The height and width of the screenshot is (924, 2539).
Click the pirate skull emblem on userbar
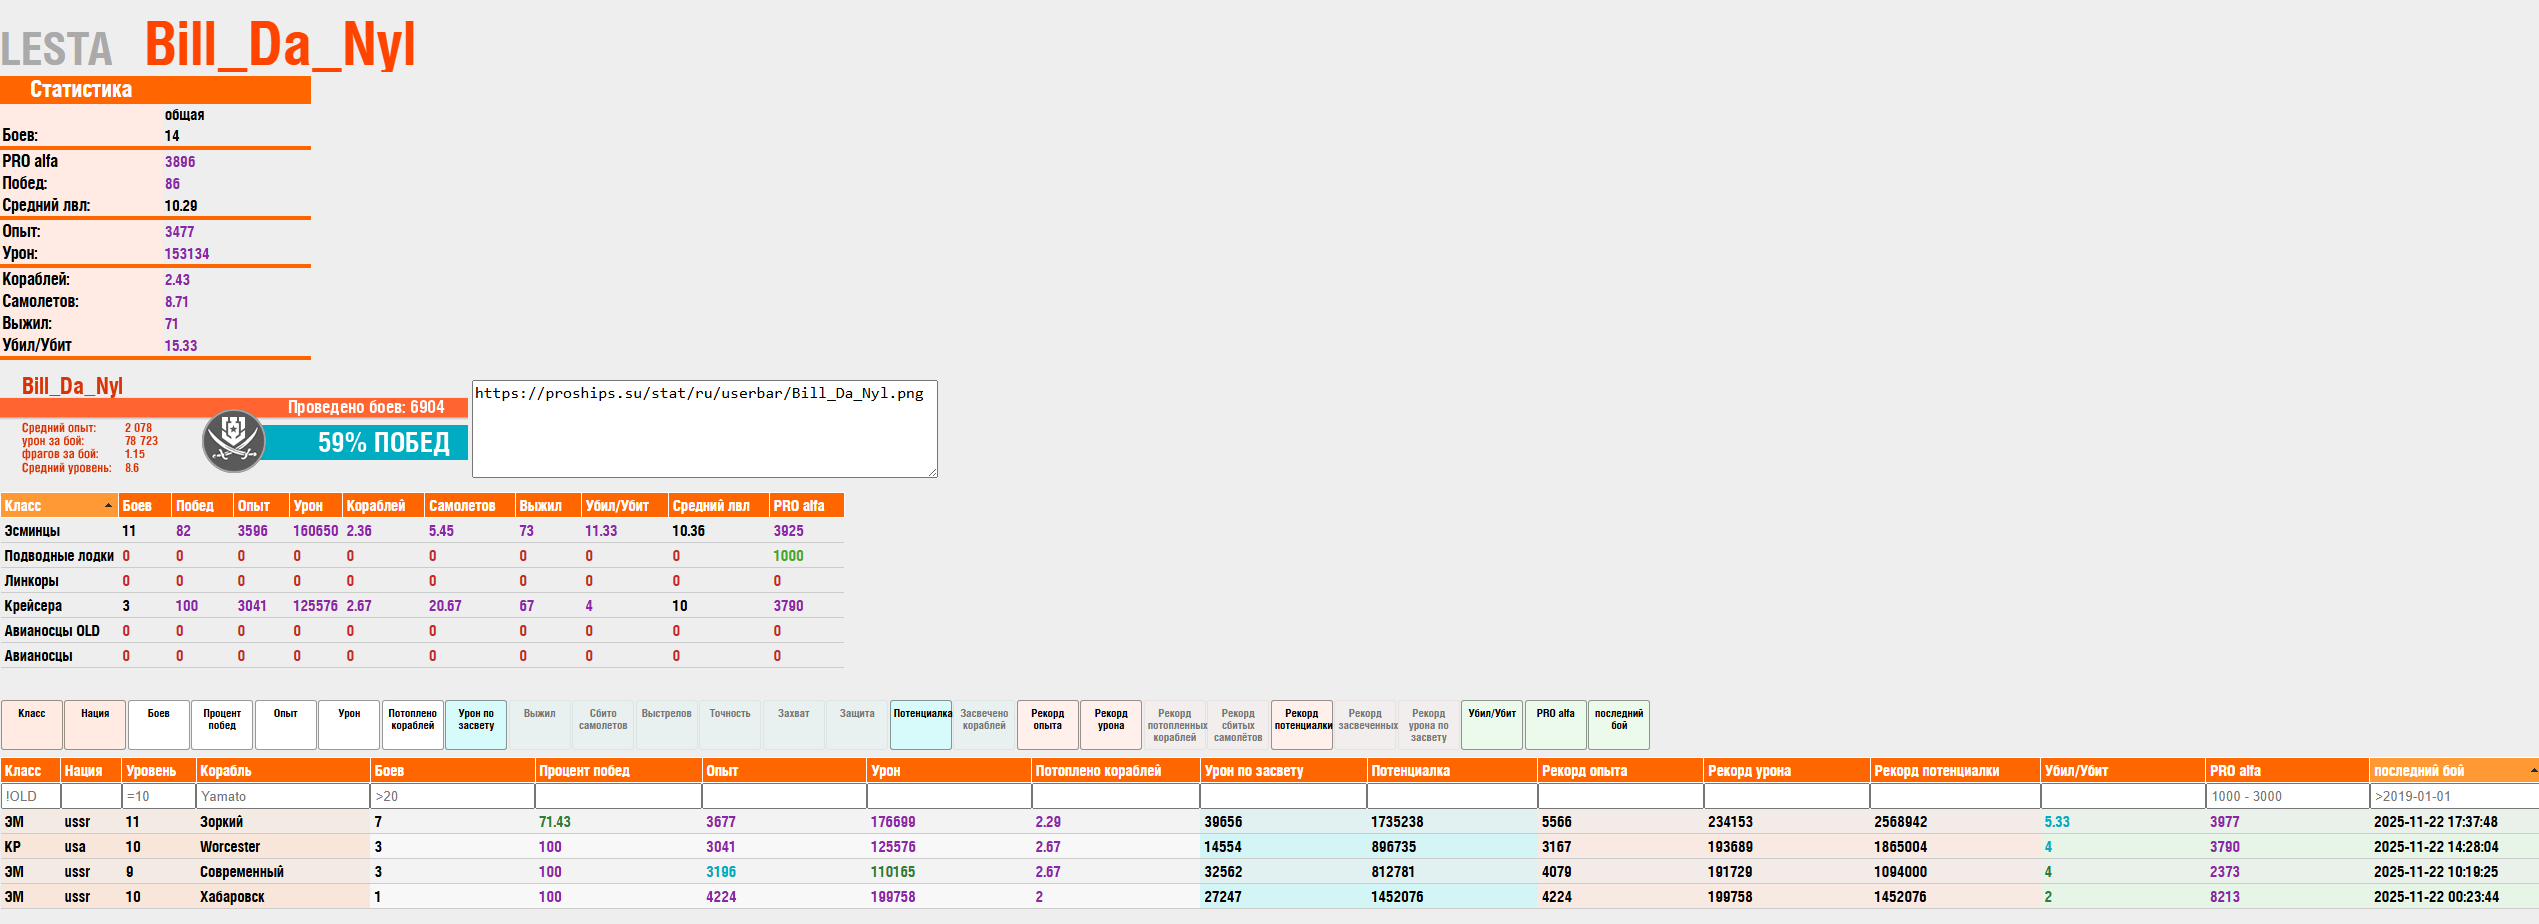click(233, 441)
